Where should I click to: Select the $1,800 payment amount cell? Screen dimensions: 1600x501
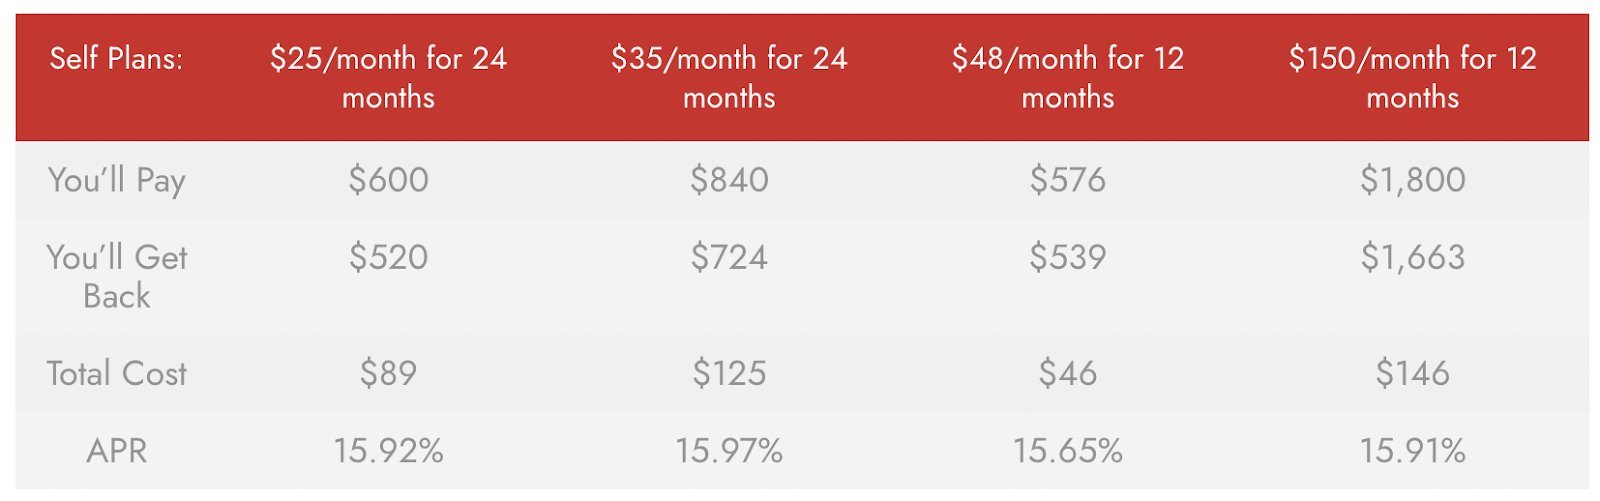coord(1412,179)
